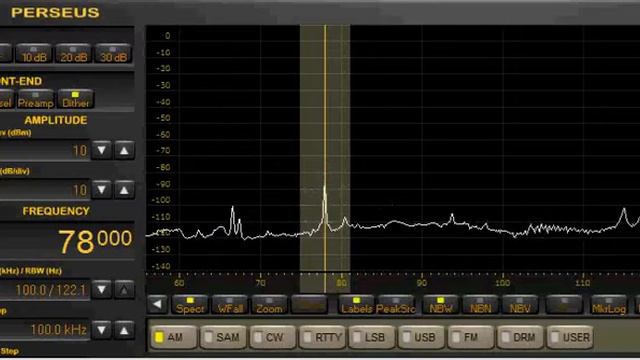Screen dimensions: 640x360
Task: Enable the NBV noise blanker
Action: [x=520, y=305]
